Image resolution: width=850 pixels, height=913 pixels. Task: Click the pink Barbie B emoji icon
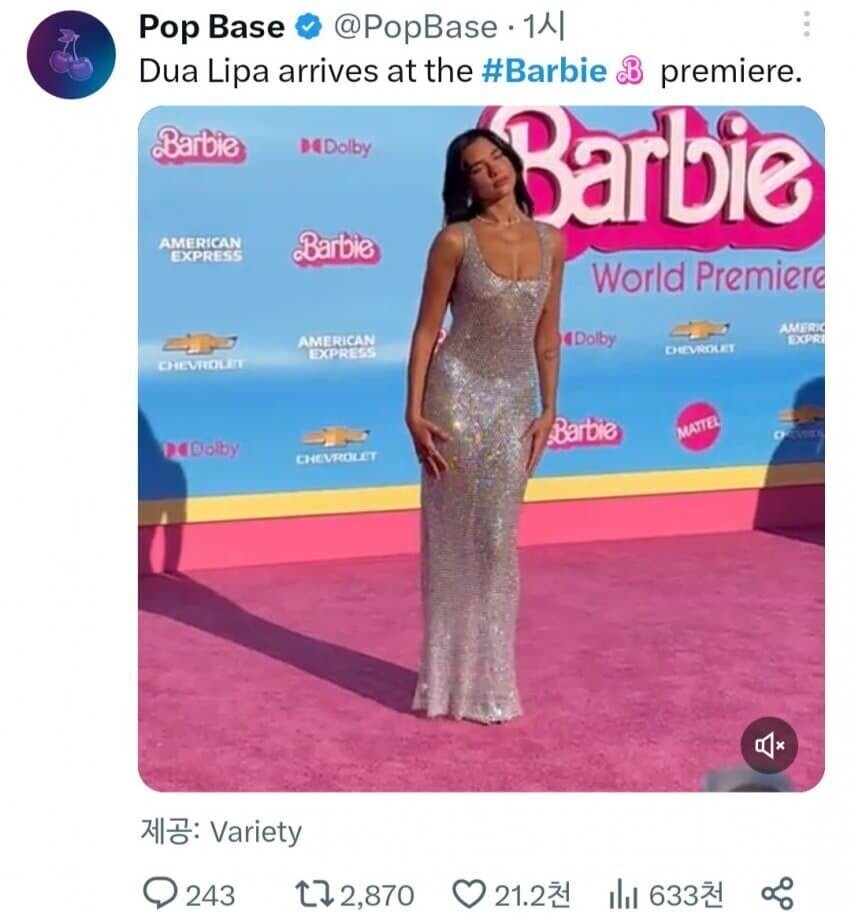[631, 72]
